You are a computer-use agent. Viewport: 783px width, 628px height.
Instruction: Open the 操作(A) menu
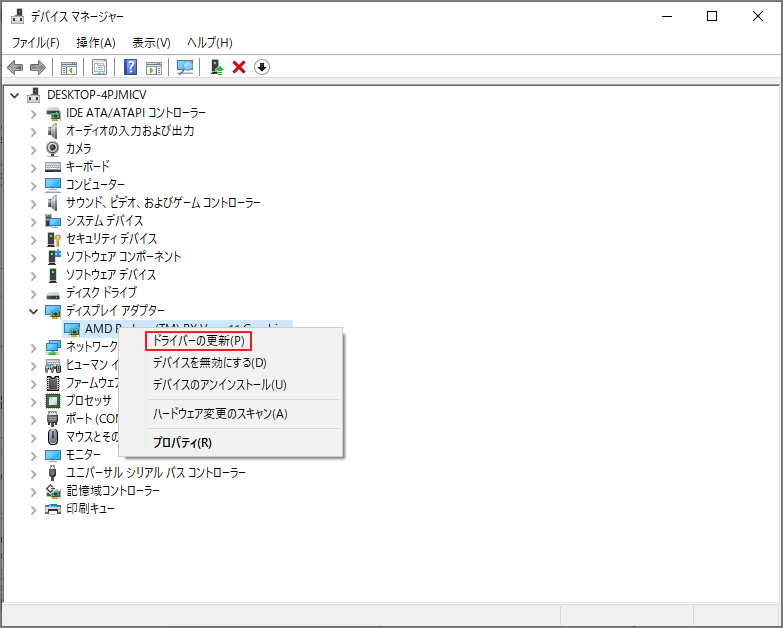96,43
